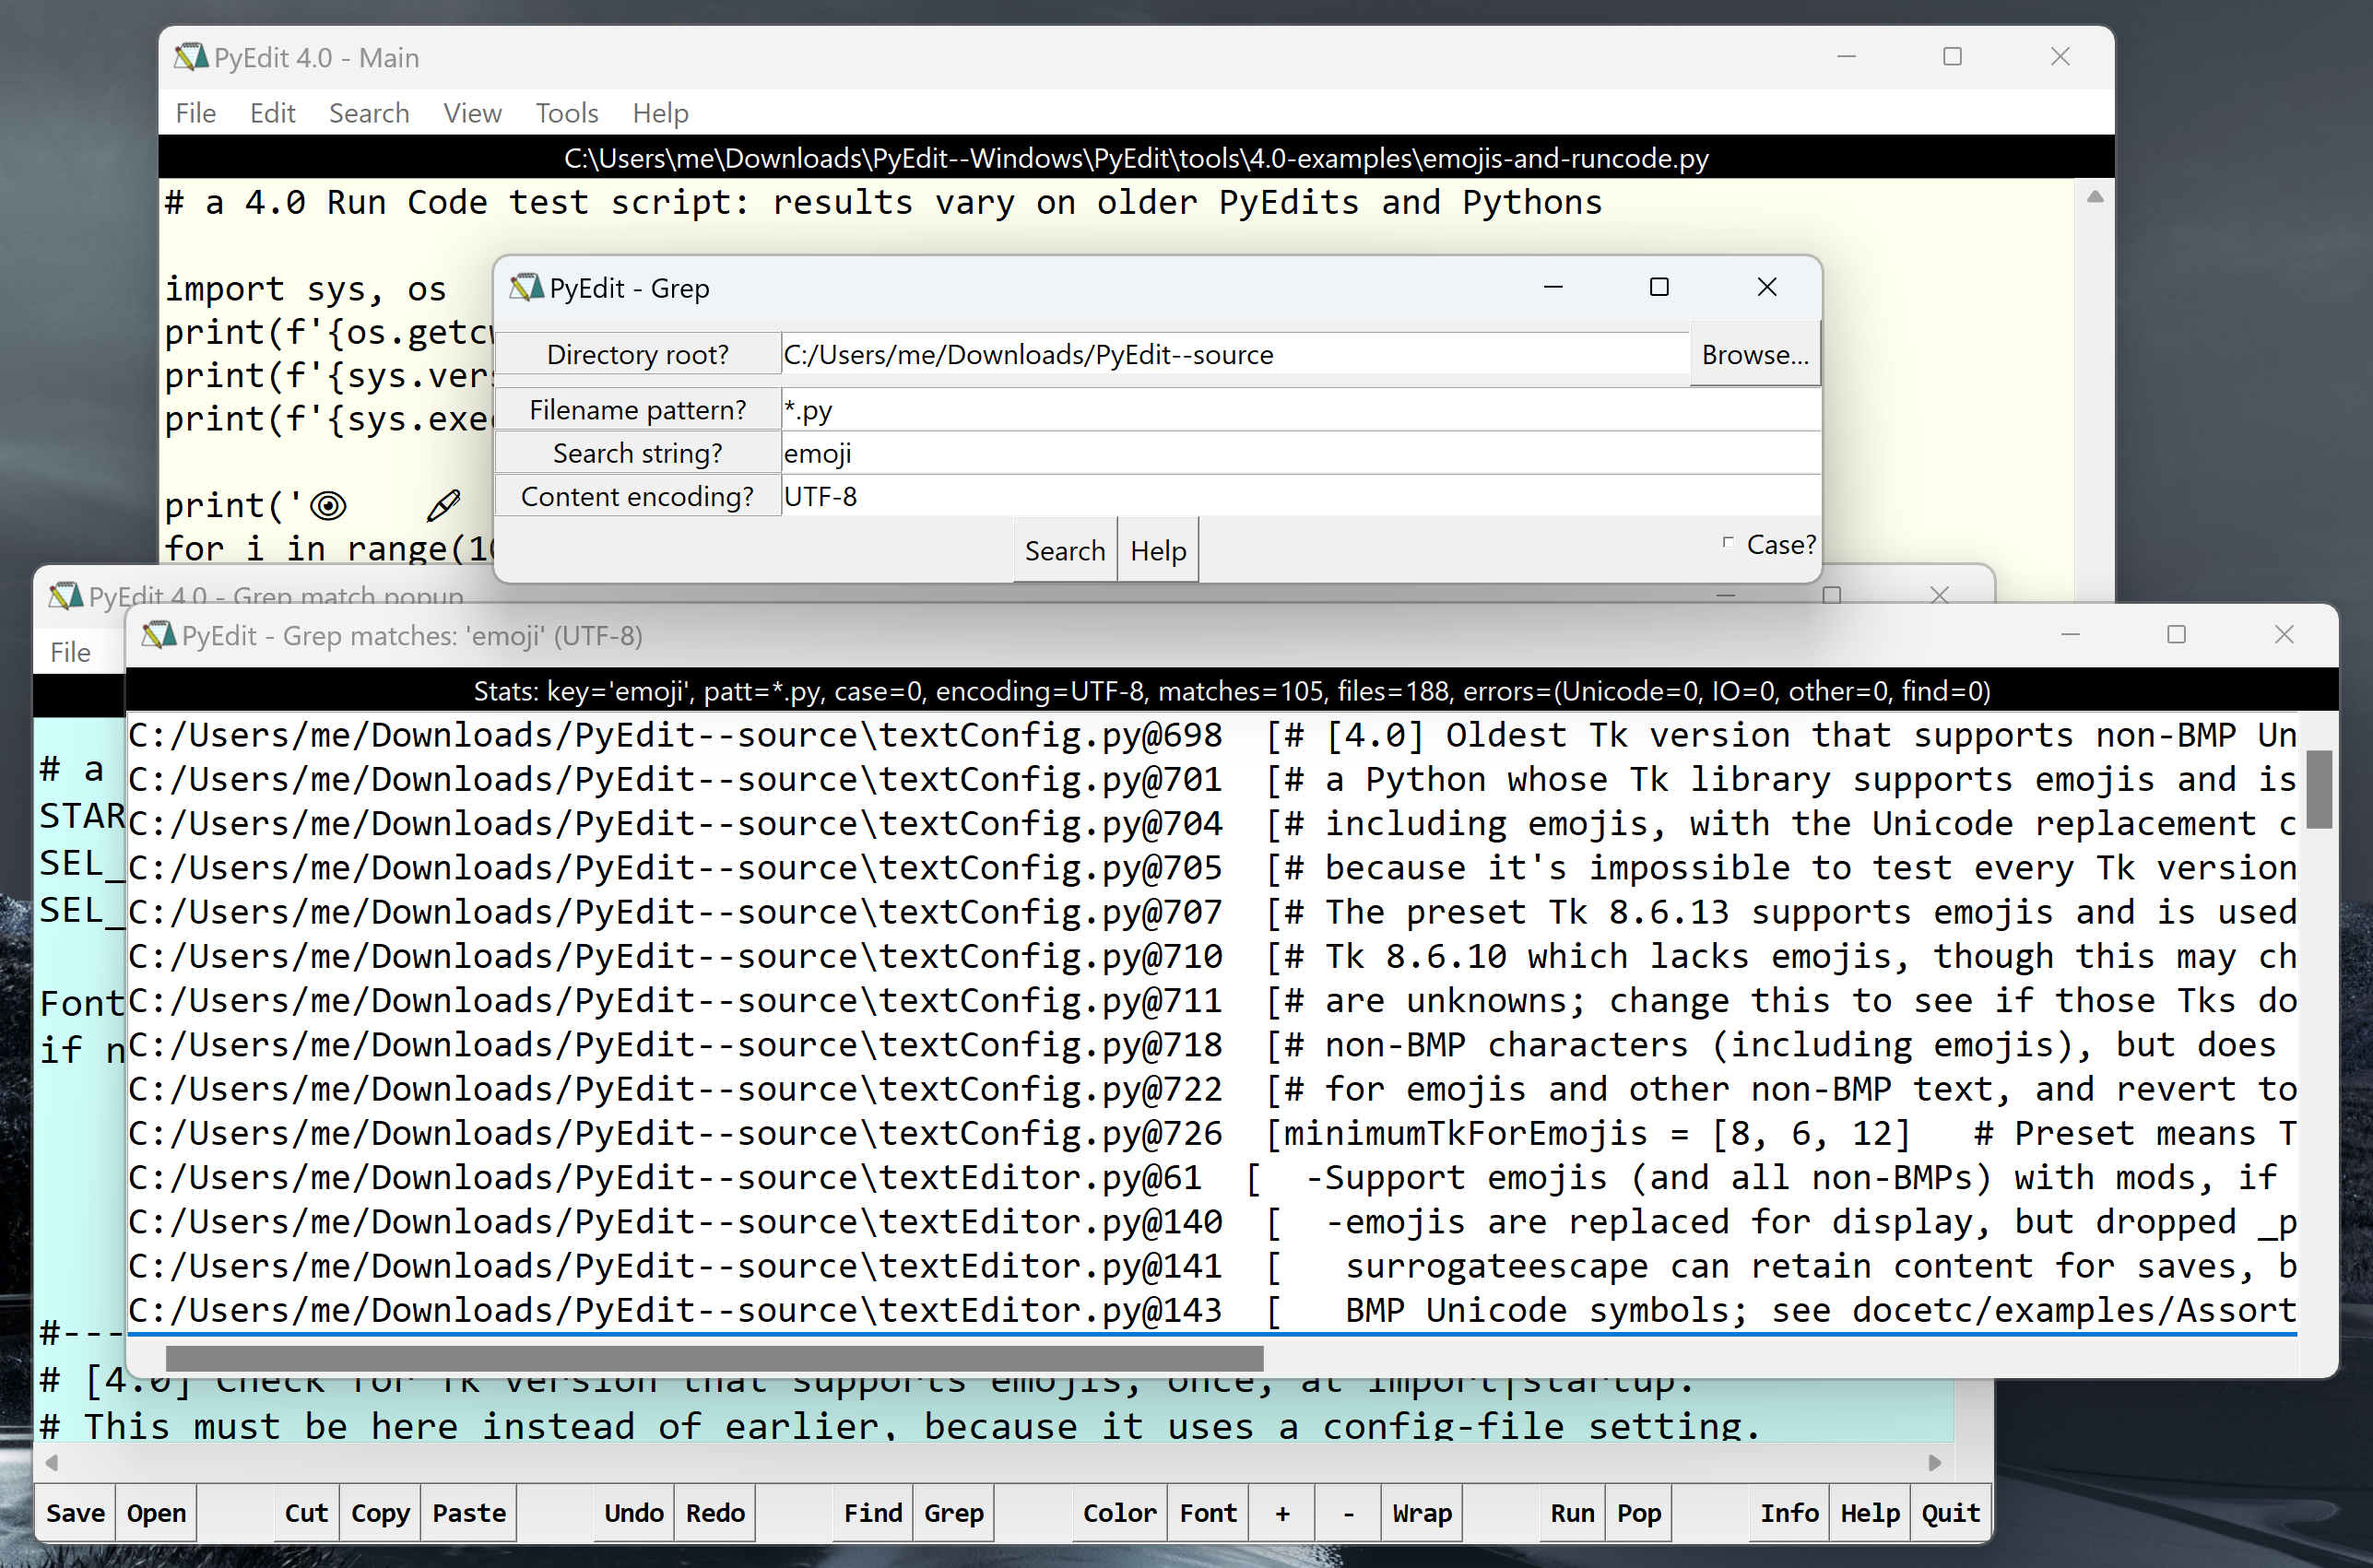Click Grep matches horizontal scrollbar thumb

click(x=714, y=1358)
